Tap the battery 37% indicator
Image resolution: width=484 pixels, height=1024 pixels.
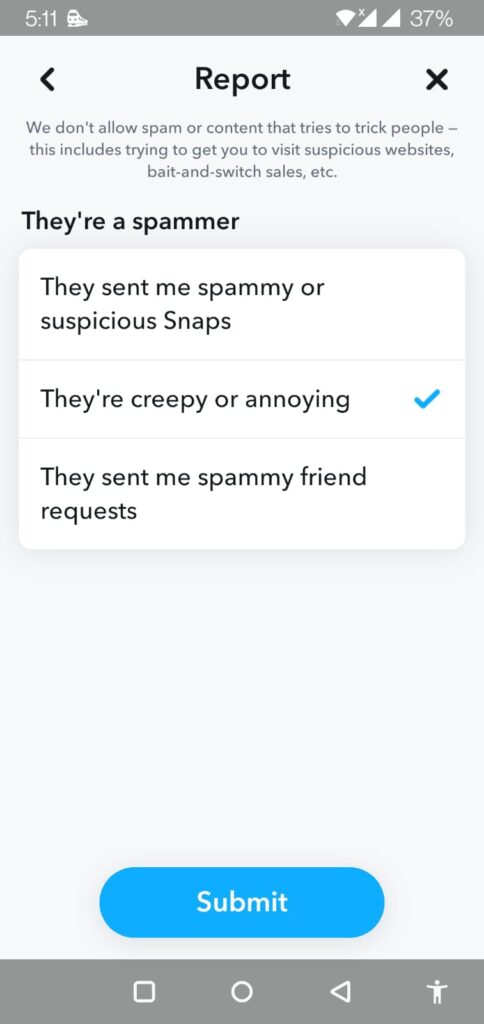click(430, 18)
